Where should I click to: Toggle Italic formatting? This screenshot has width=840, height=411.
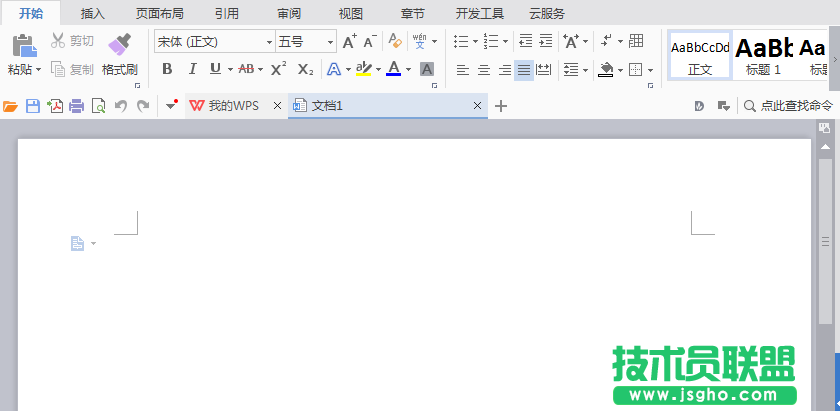point(191,69)
